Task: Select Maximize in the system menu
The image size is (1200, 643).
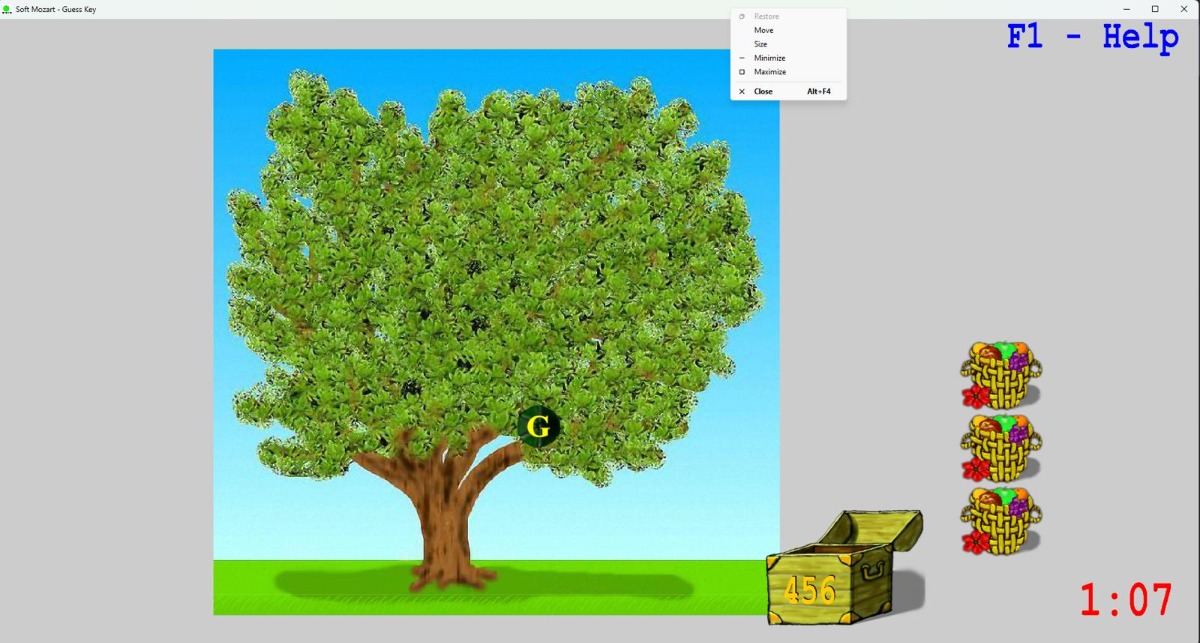Action: click(x=788, y=72)
